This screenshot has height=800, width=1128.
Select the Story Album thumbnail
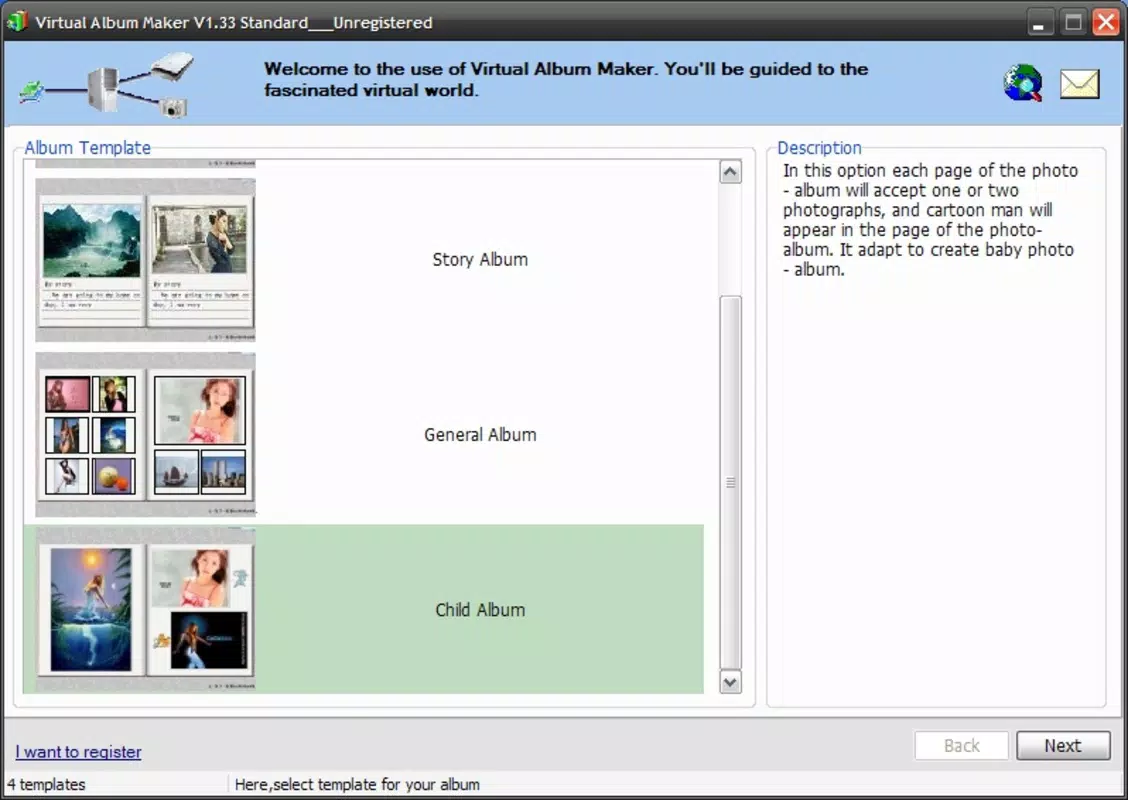tap(145, 260)
